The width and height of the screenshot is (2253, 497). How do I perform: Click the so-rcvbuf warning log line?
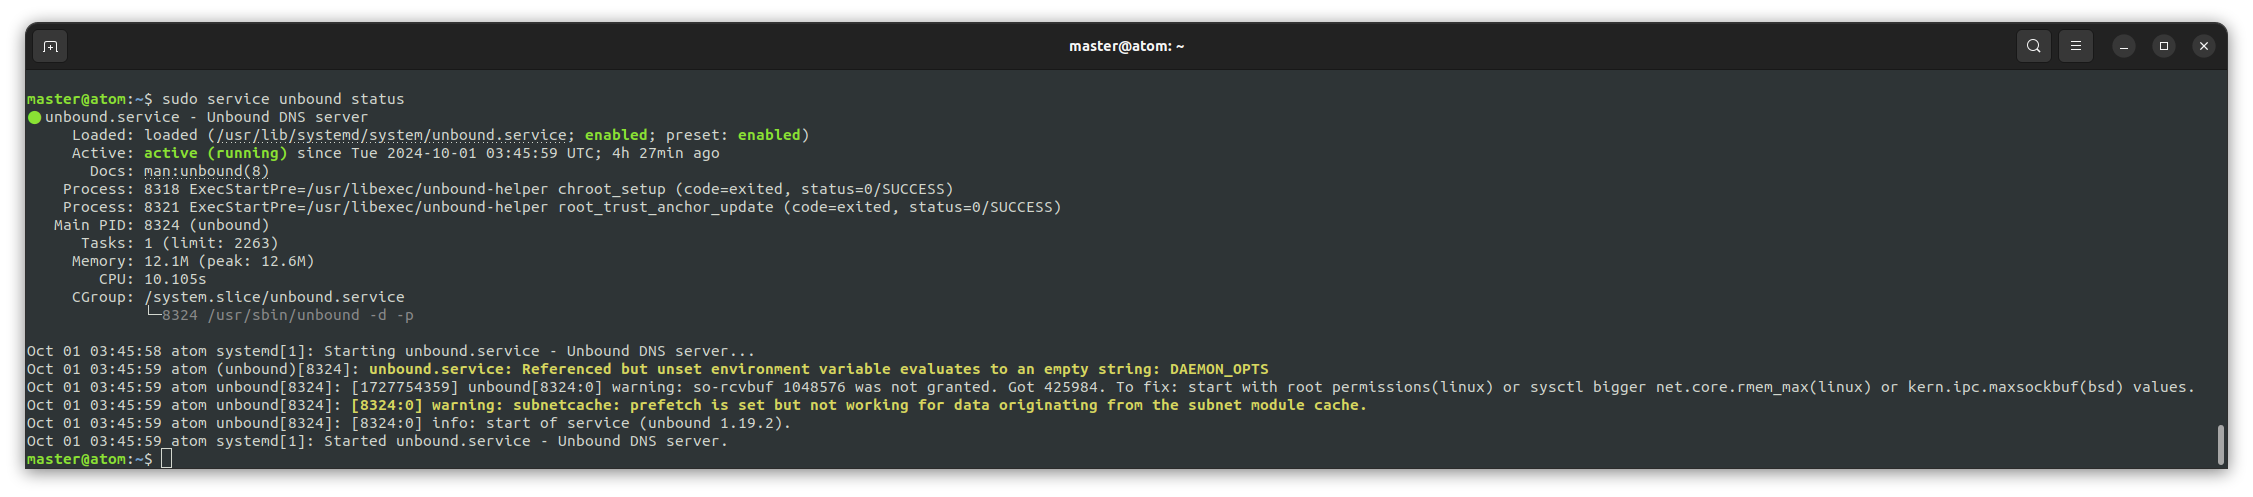[x=1111, y=387]
